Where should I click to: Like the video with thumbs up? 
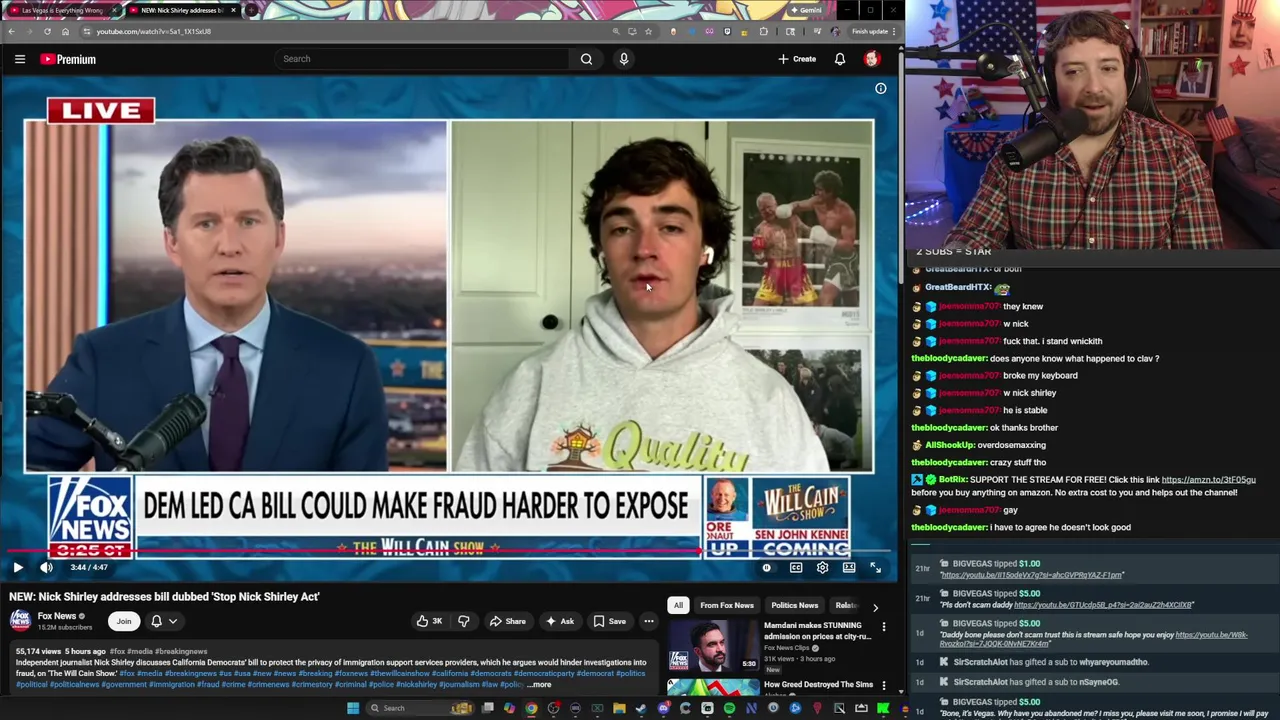tap(430, 621)
